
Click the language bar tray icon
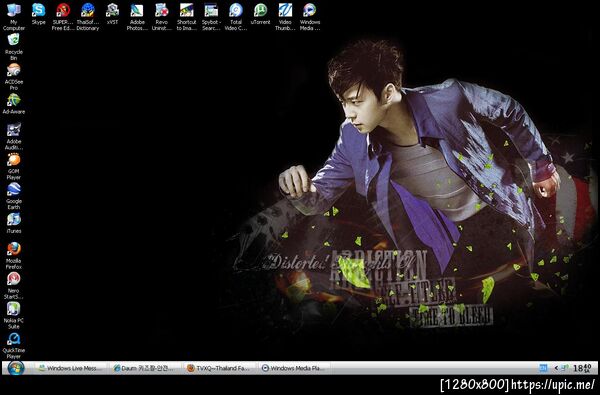coord(543,368)
